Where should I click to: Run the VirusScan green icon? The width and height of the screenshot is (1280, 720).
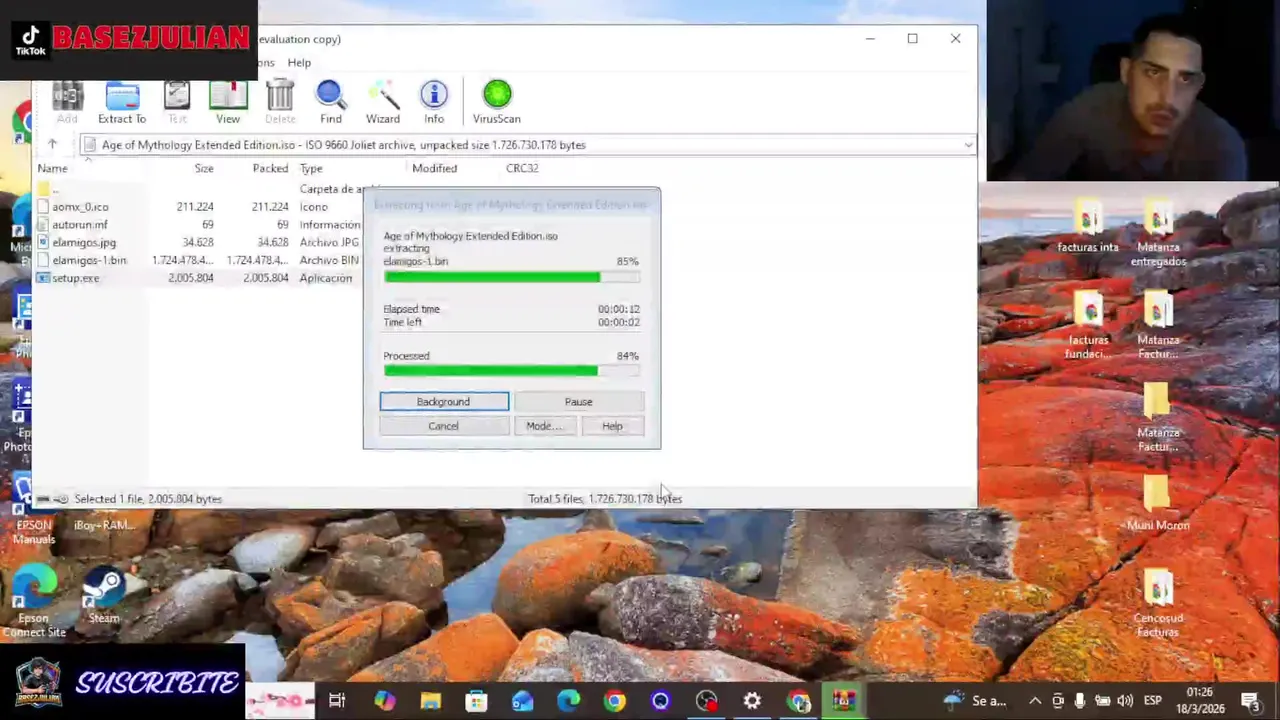[497, 103]
